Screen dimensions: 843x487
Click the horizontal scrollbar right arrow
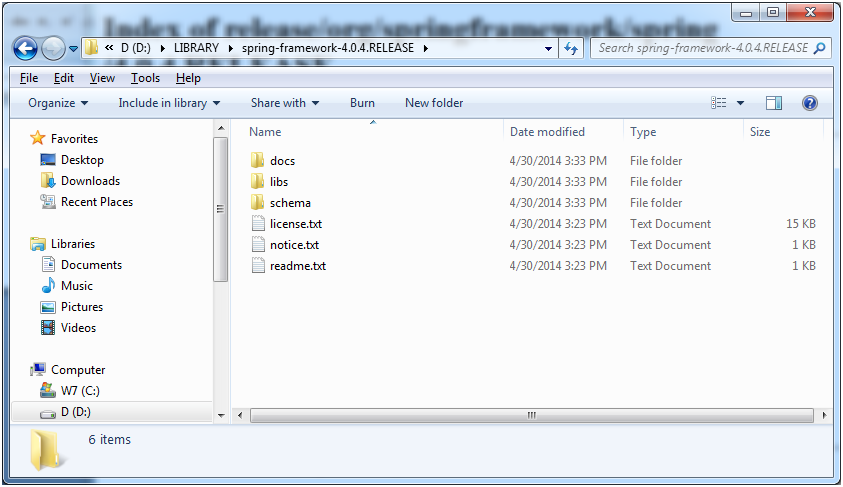(x=824, y=415)
